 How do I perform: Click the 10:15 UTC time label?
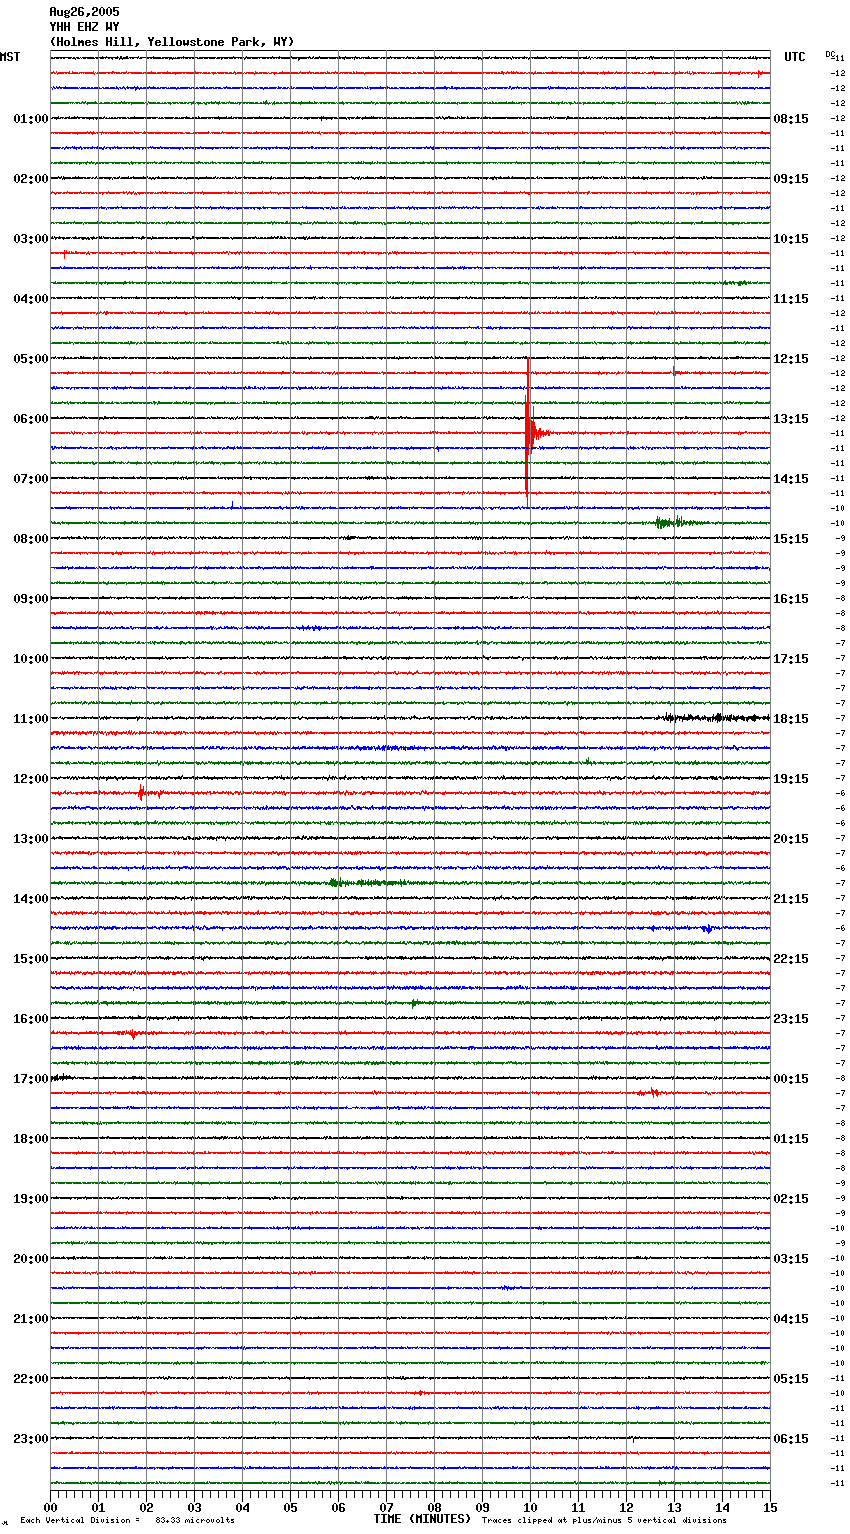(x=791, y=239)
